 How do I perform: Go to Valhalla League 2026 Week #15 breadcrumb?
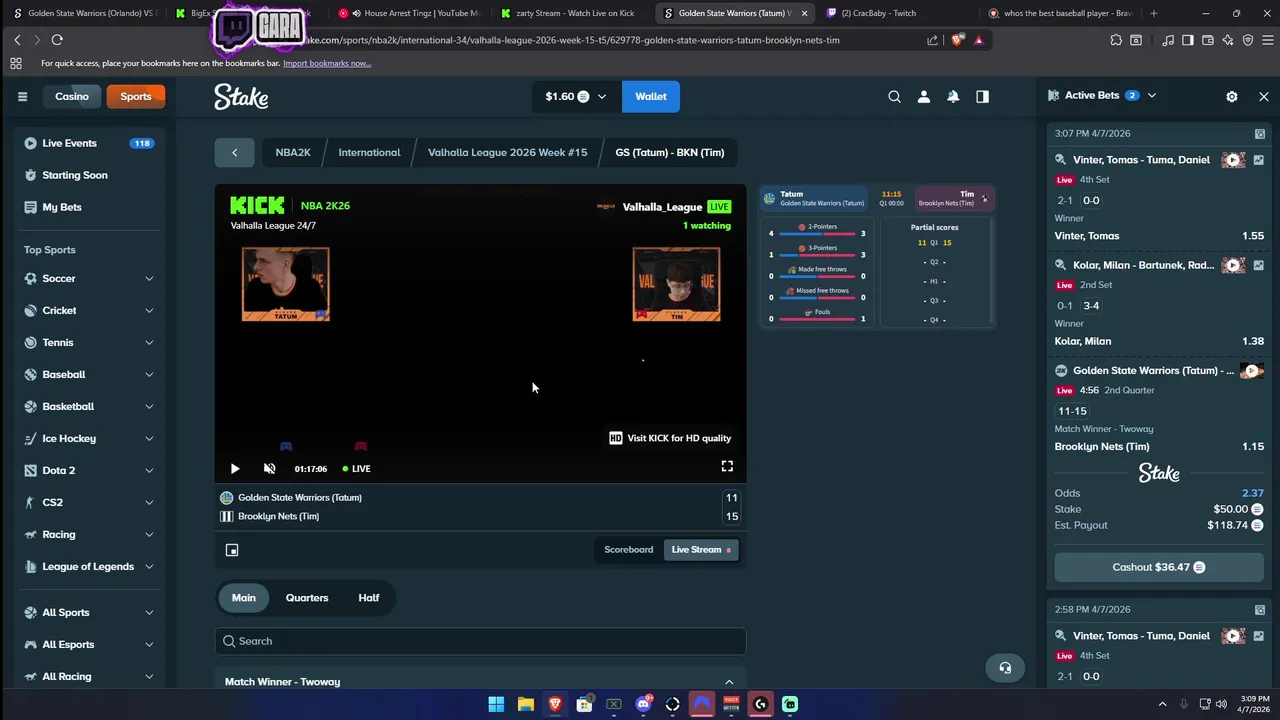[x=508, y=152]
